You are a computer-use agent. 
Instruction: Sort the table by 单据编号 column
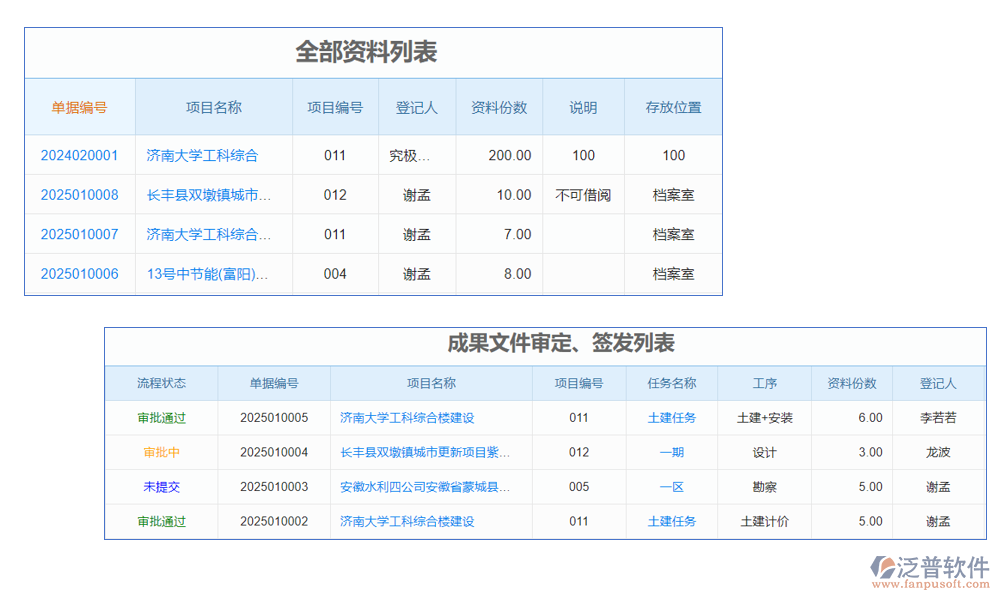pyautogui.click(x=80, y=107)
